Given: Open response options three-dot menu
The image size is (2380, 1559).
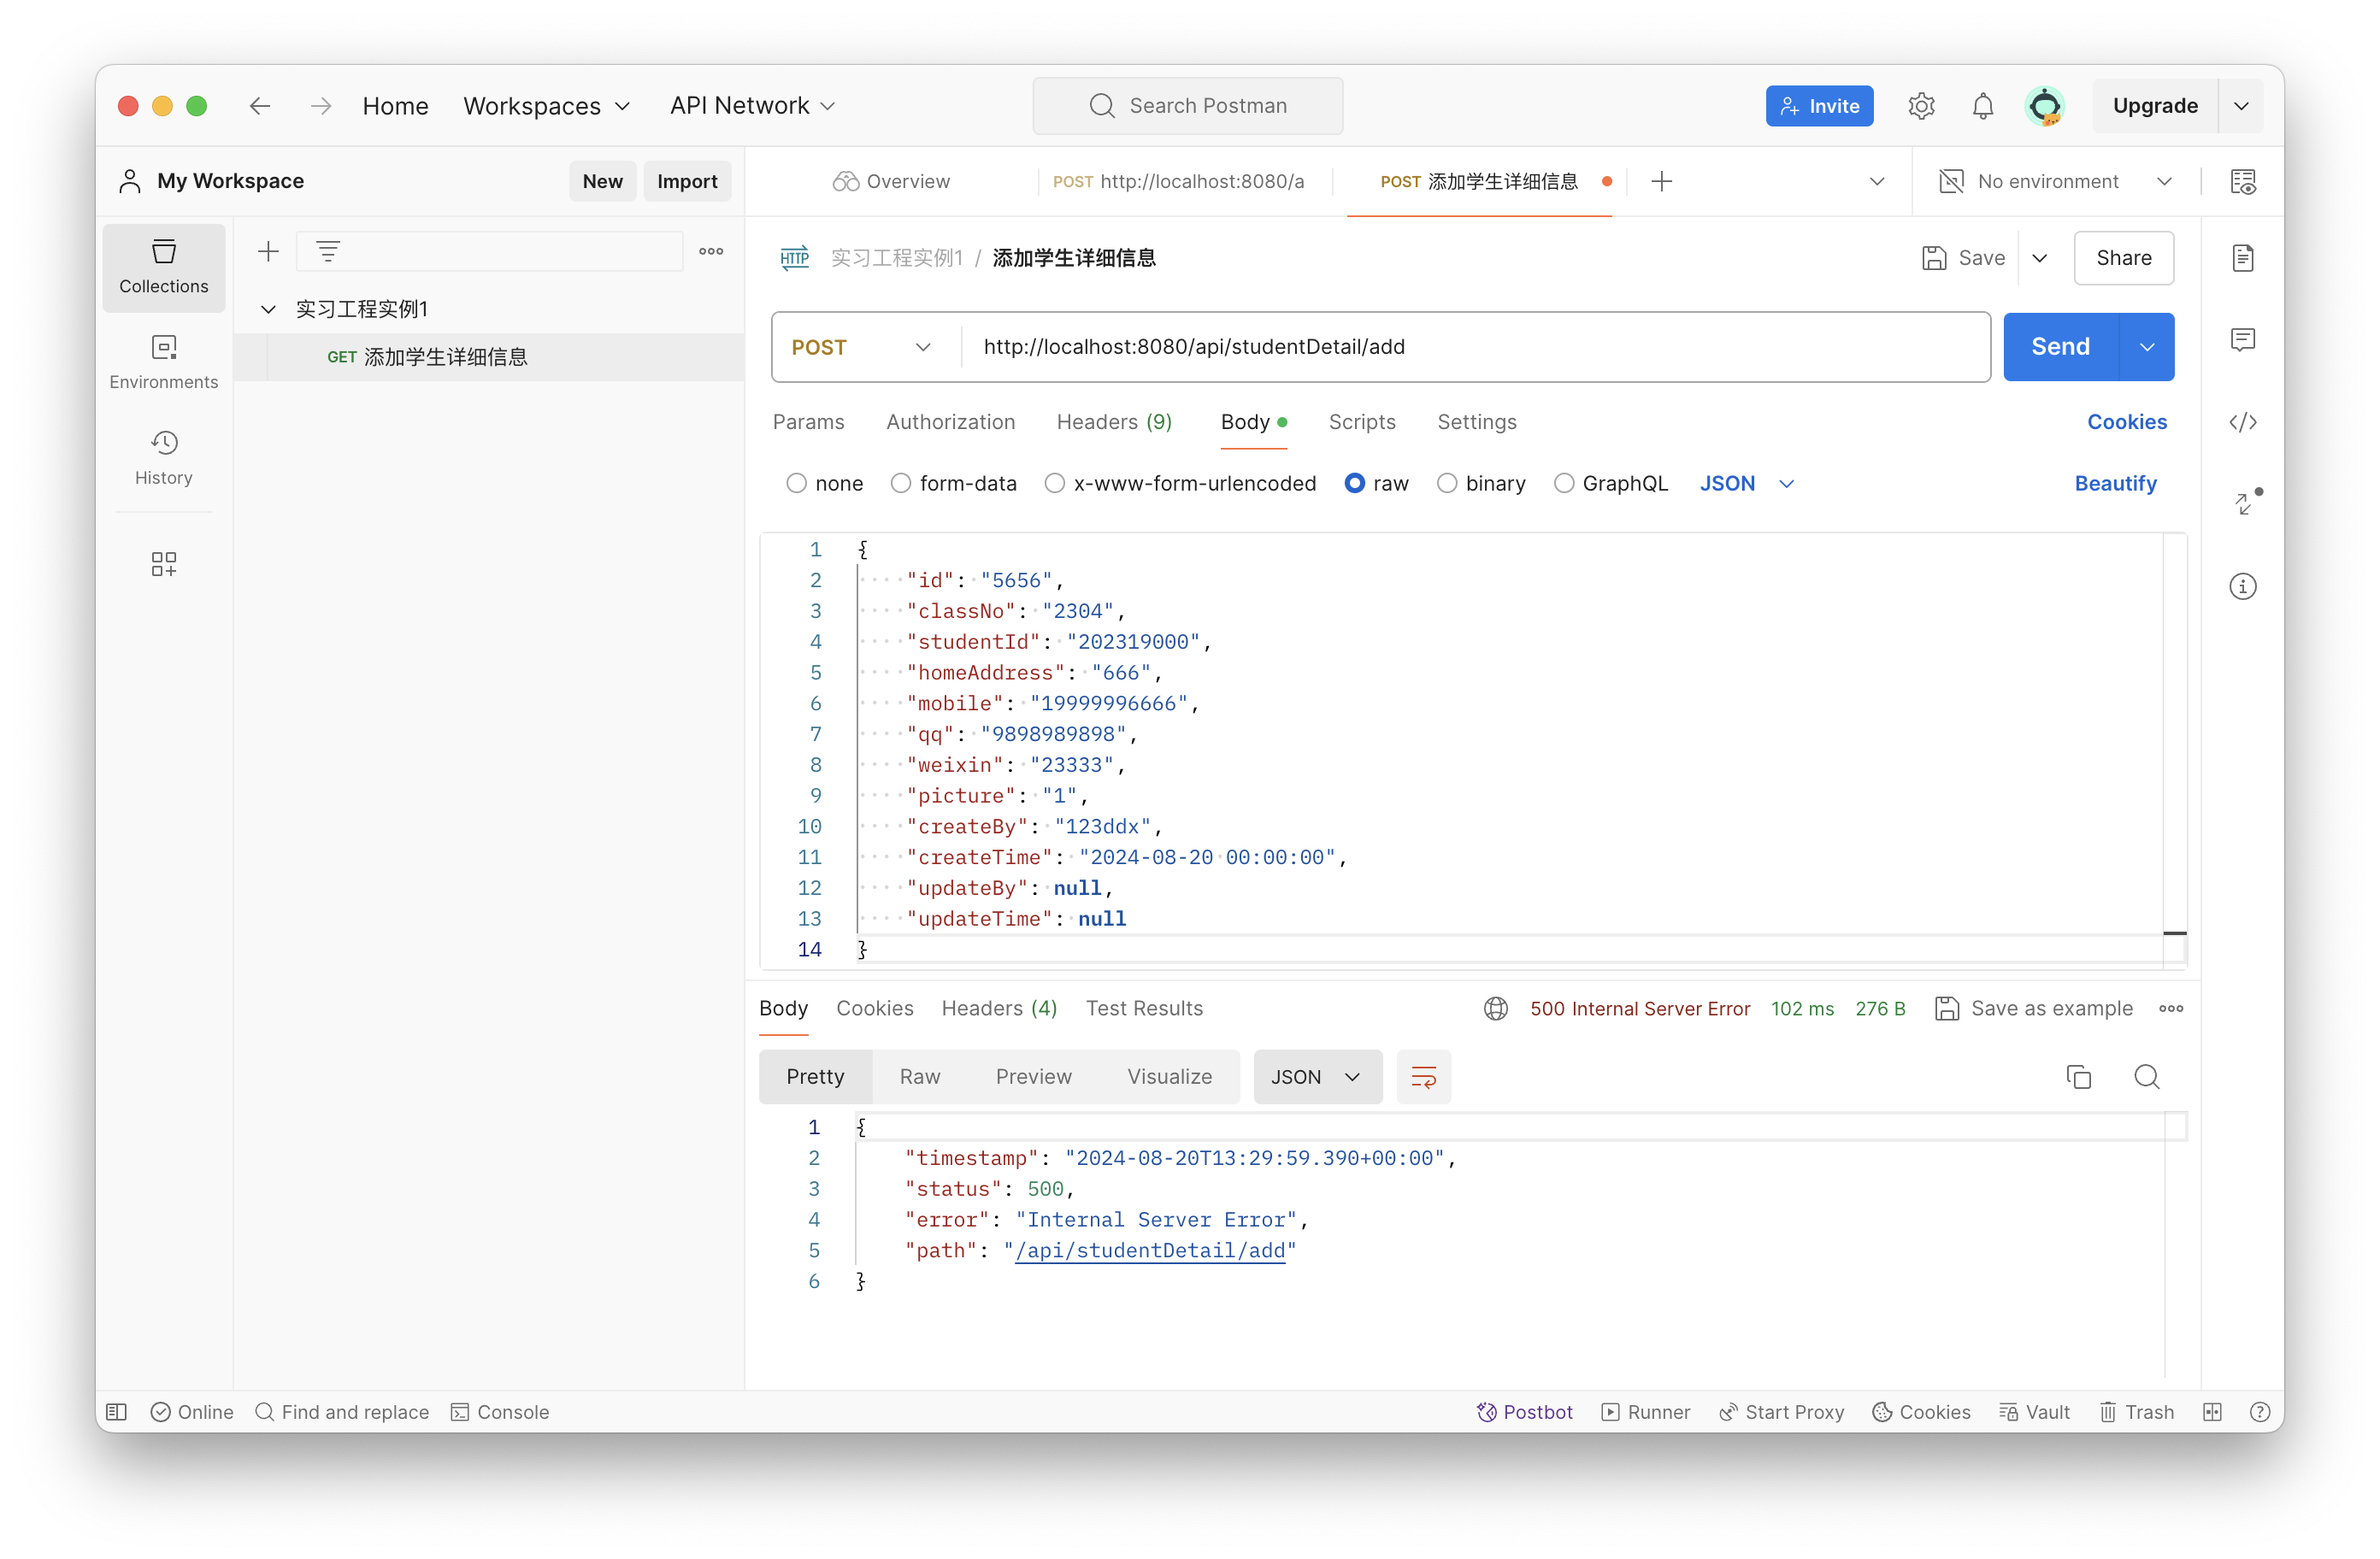Looking at the screenshot, I should (2171, 1009).
